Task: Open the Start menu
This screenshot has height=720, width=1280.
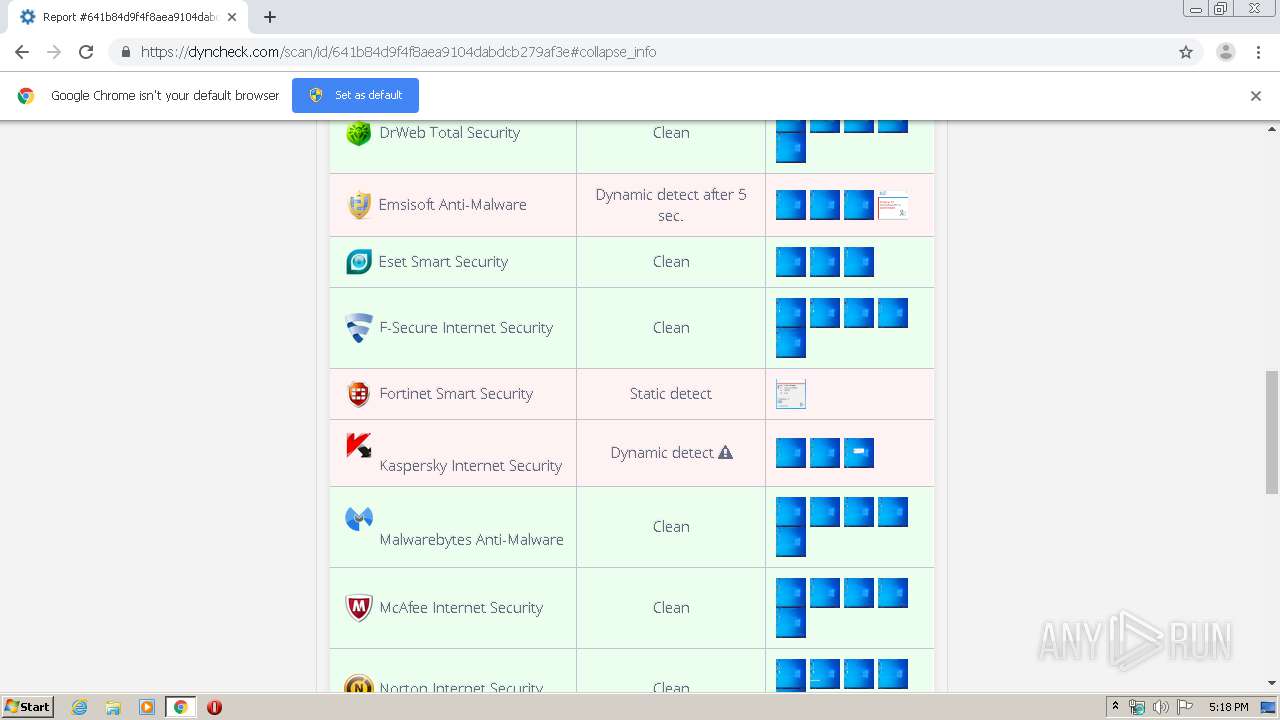Action: (28, 707)
